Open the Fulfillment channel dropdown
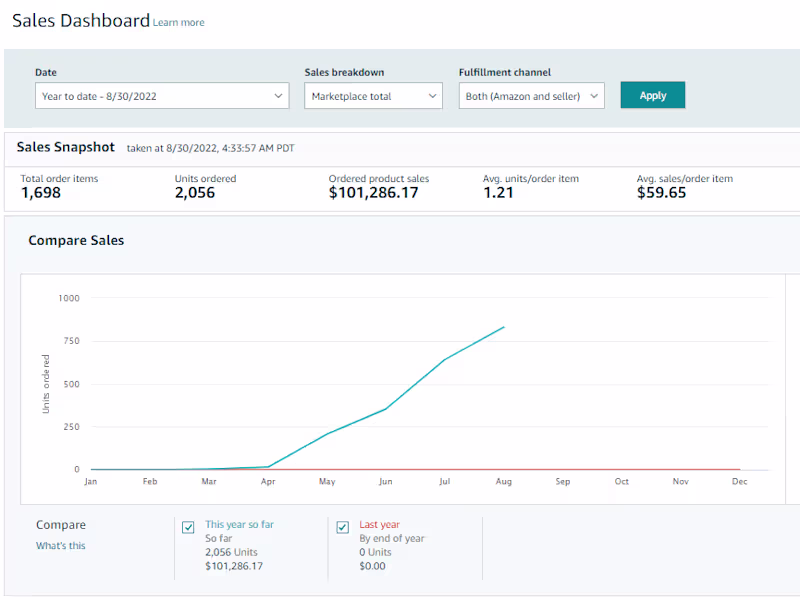The height and width of the screenshot is (600, 800). click(532, 96)
